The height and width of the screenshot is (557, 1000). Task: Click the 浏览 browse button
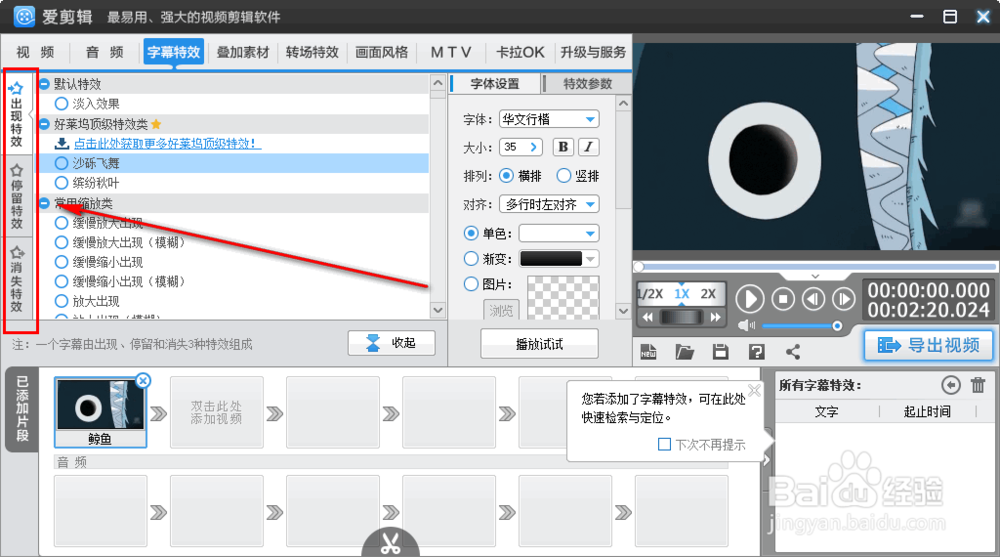coord(501,310)
